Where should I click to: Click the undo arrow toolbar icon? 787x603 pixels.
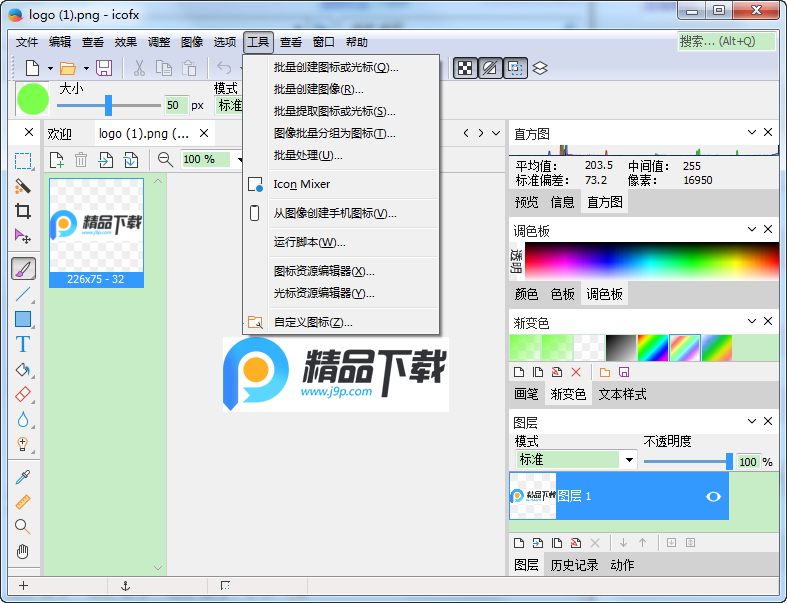(224, 68)
